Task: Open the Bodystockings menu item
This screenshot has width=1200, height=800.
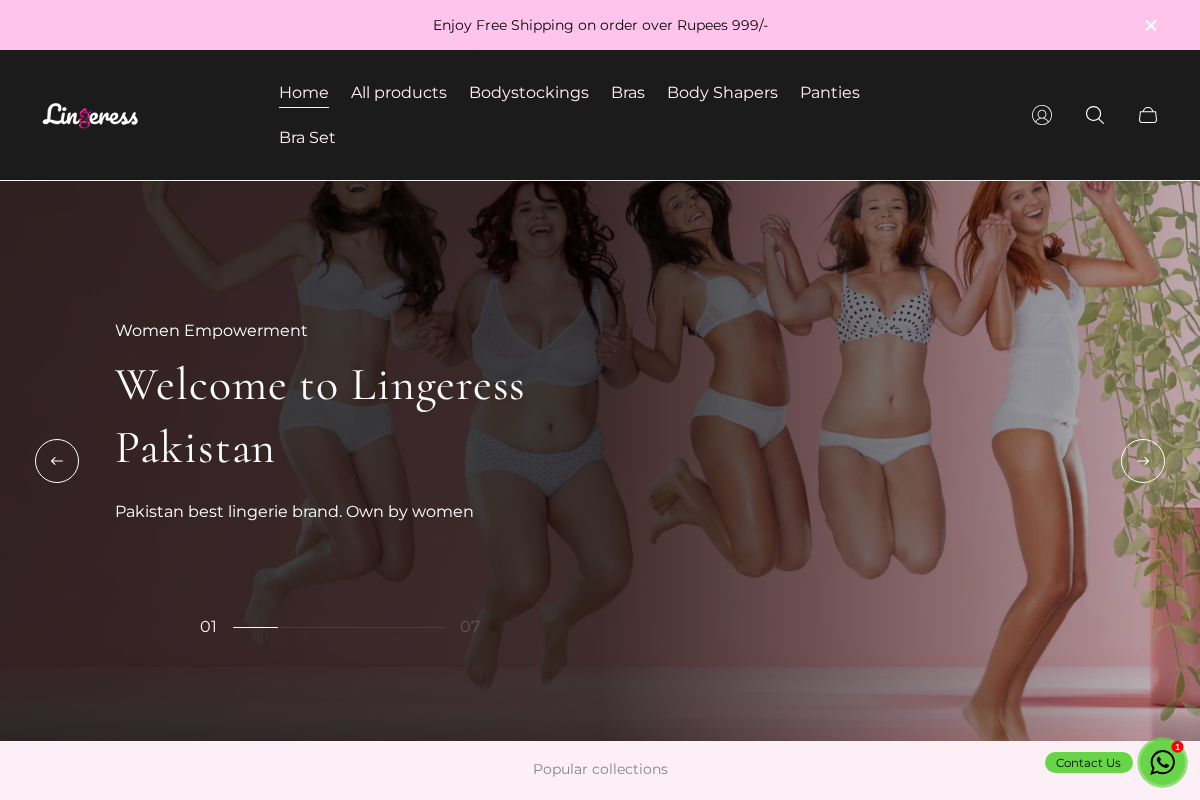Action: pos(529,92)
